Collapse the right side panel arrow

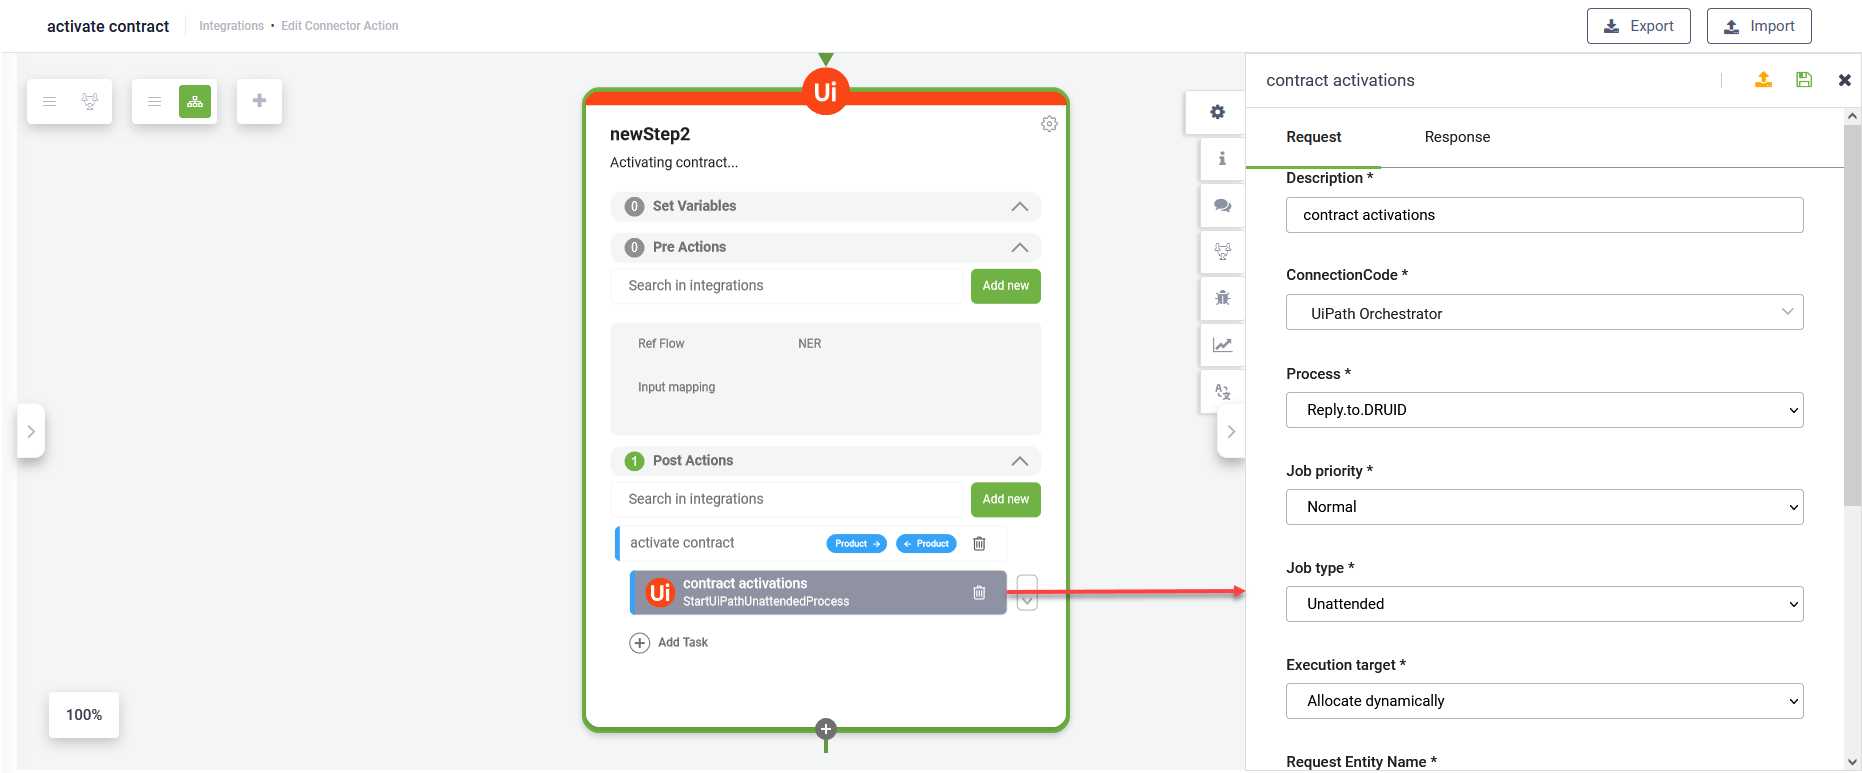pos(1231,432)
